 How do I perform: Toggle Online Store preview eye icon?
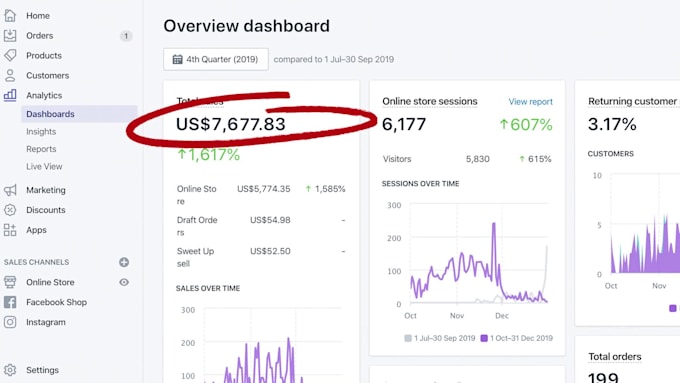[x=124, y=282]
